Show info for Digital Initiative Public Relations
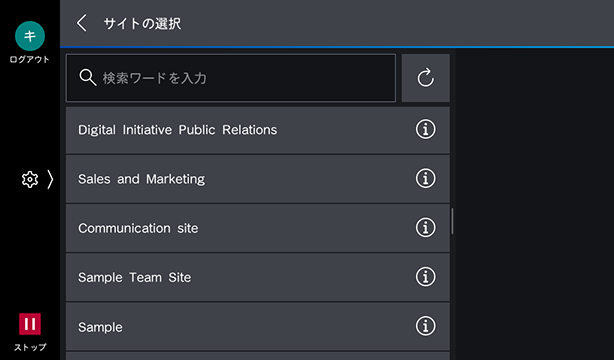614x360 pixels. [x=426, y=129]
